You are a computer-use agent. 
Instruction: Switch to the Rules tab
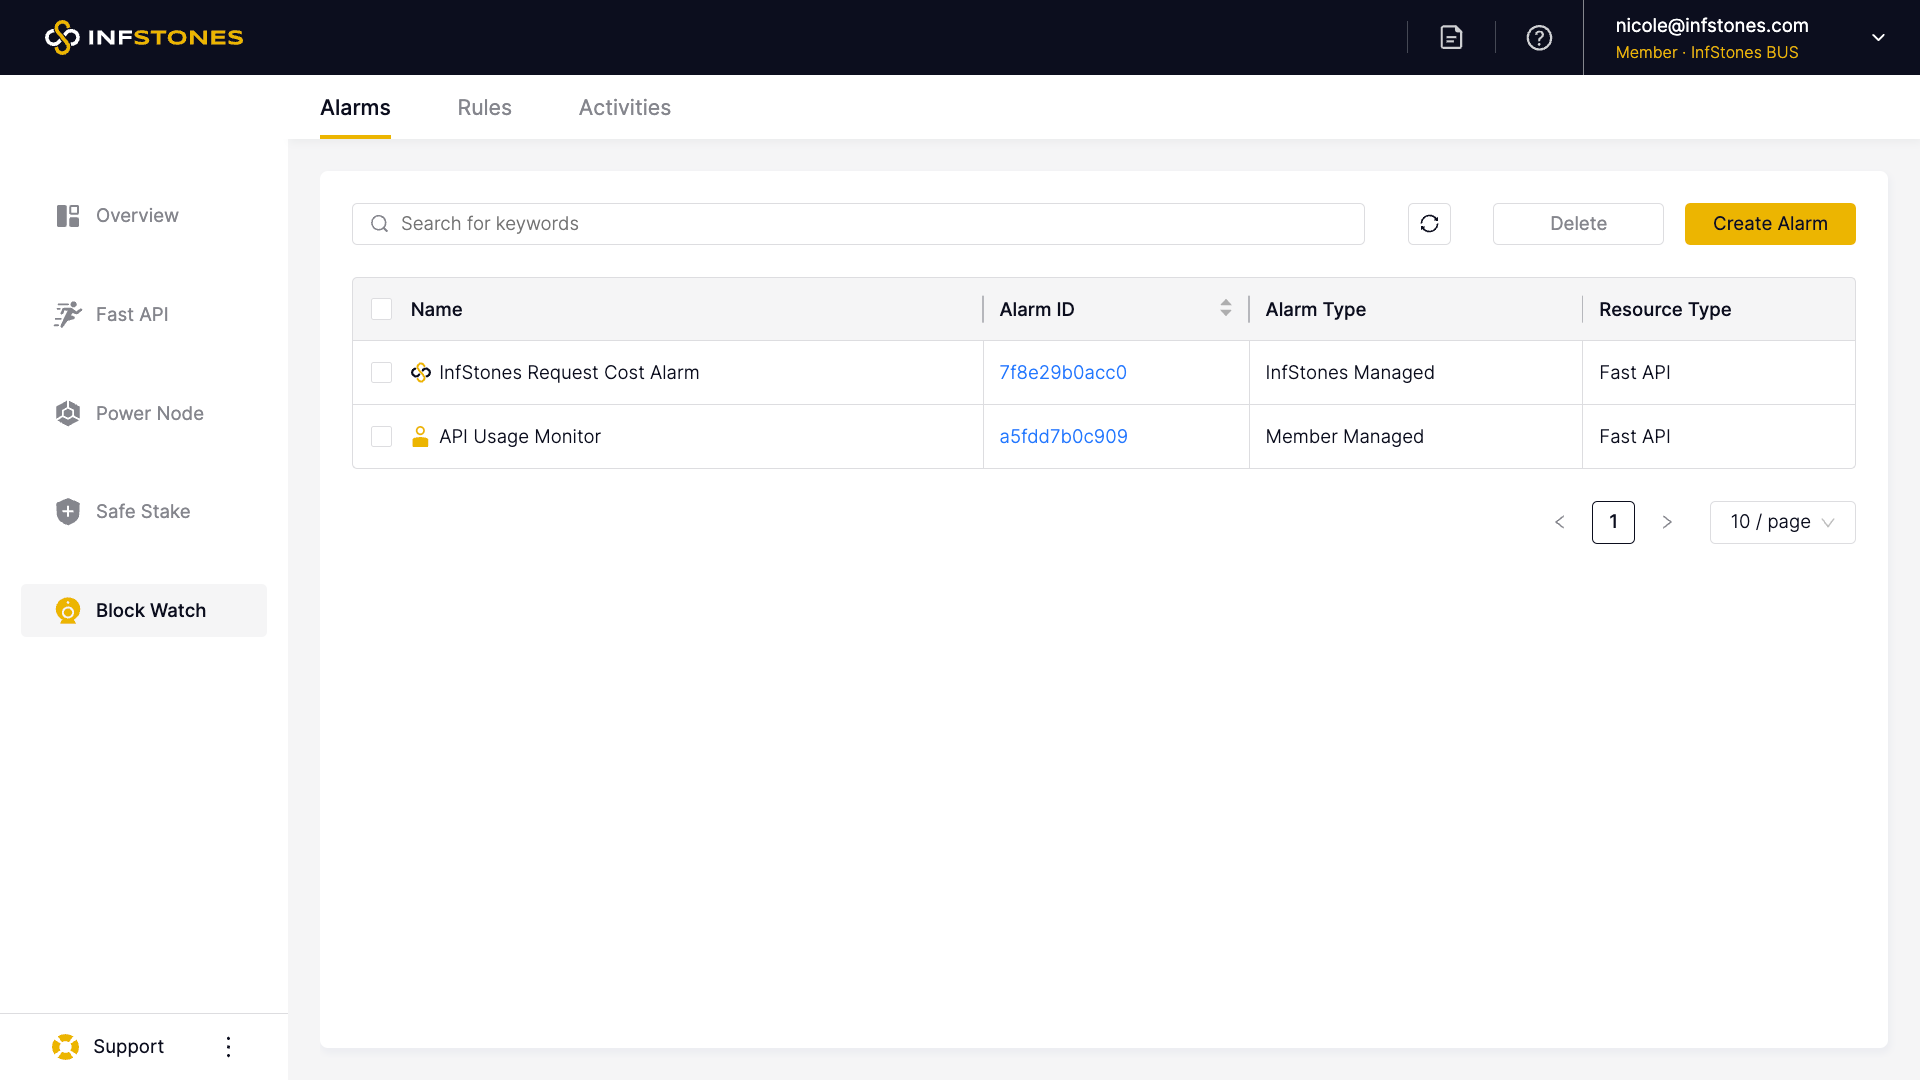click(x=484, y=108)
